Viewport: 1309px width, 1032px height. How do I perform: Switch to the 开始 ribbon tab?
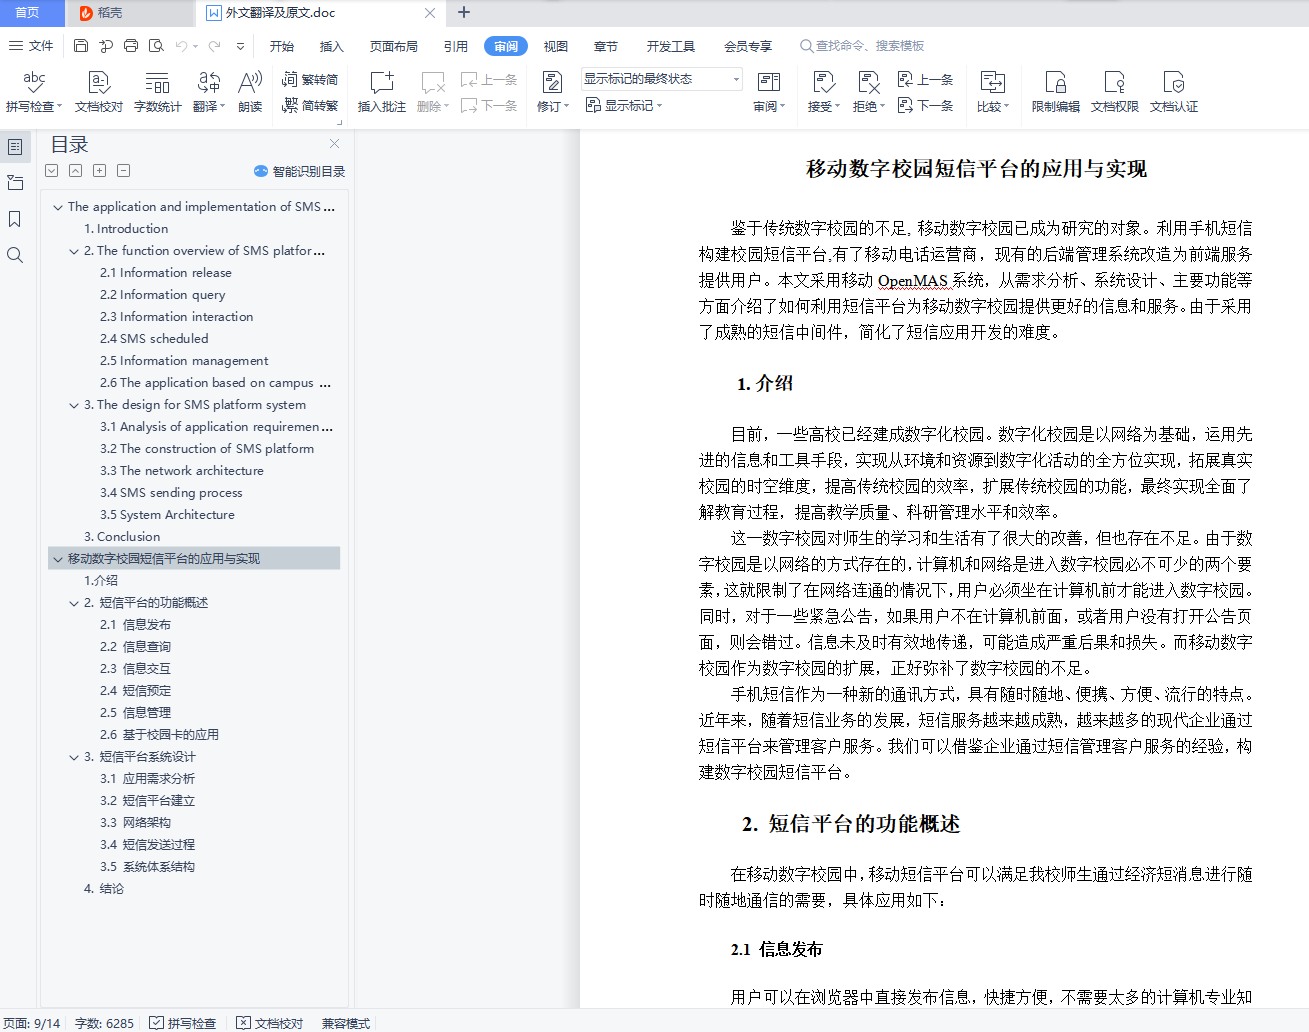point(282,46)
